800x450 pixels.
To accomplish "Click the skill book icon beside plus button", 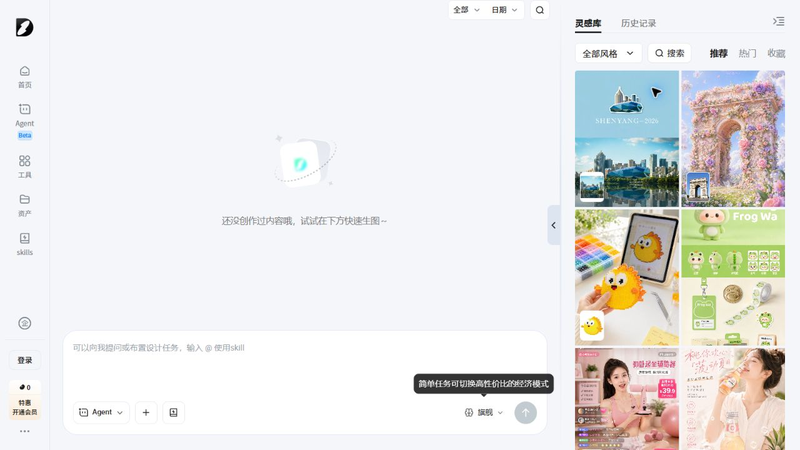I will (x=173, y=412).
